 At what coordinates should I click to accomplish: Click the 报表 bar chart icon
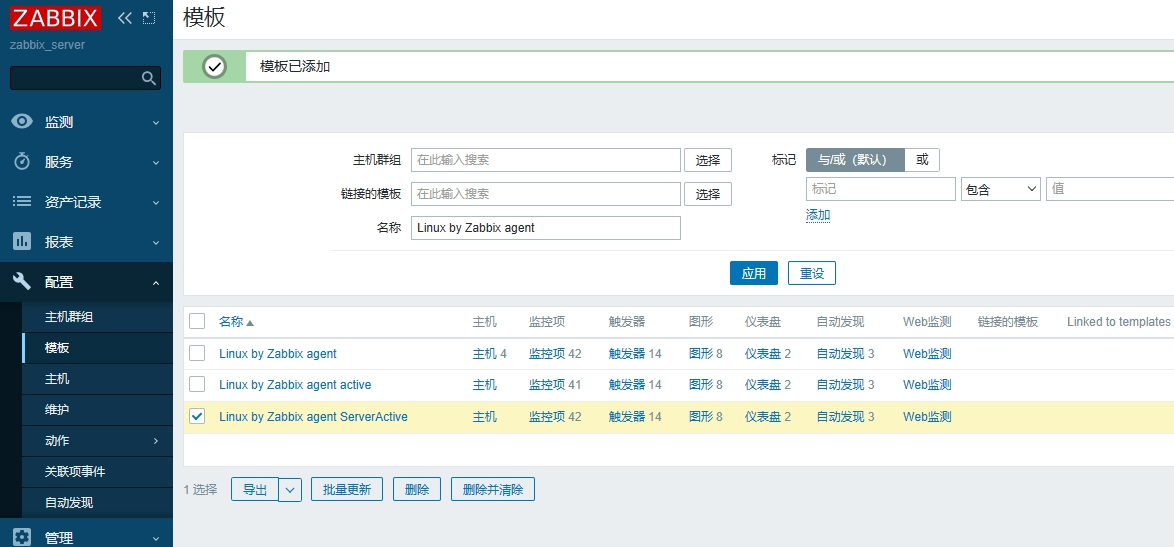[x=22, y=242]
